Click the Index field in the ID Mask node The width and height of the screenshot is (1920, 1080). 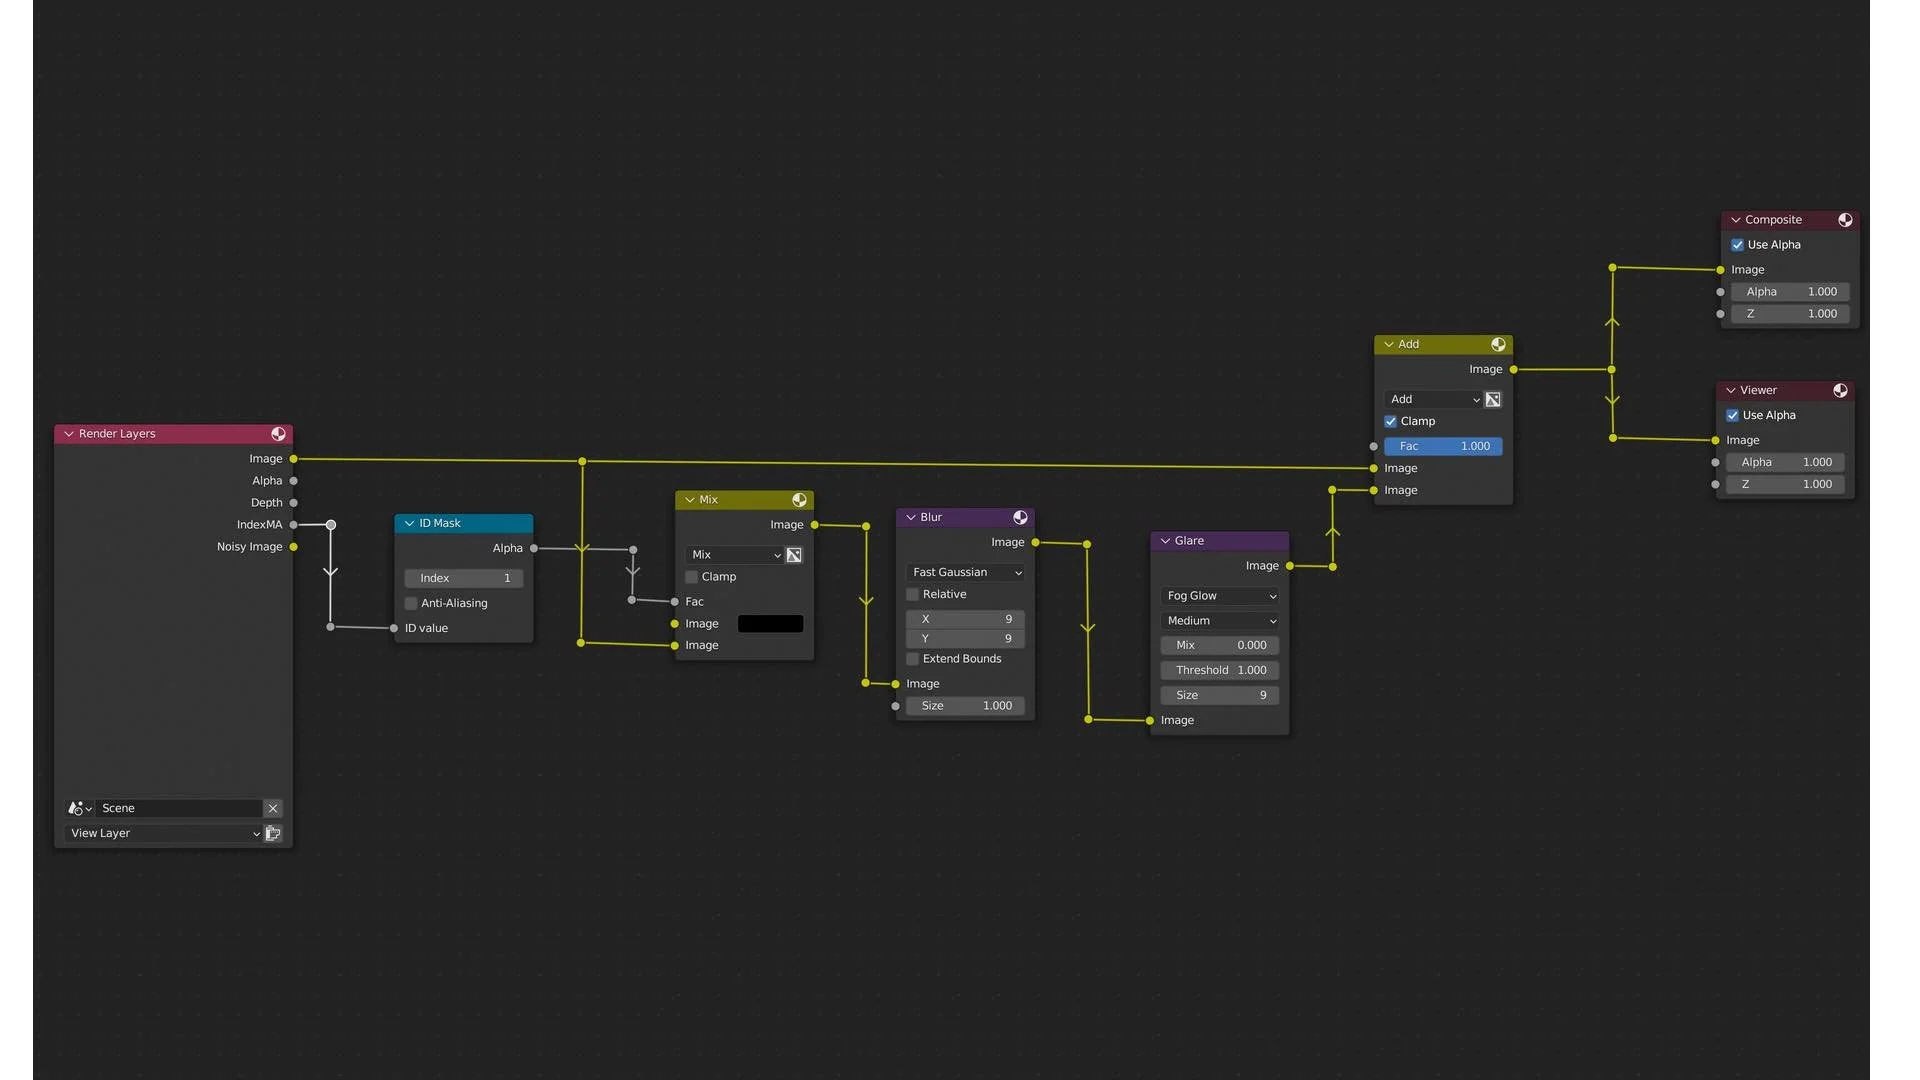pos(464,578)
